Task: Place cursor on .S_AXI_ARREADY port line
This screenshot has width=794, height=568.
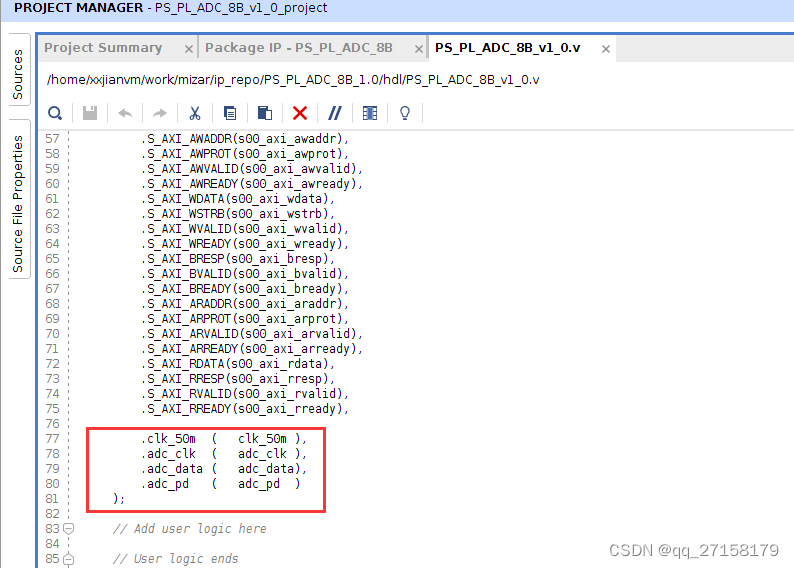Action: tap(252, 349)
